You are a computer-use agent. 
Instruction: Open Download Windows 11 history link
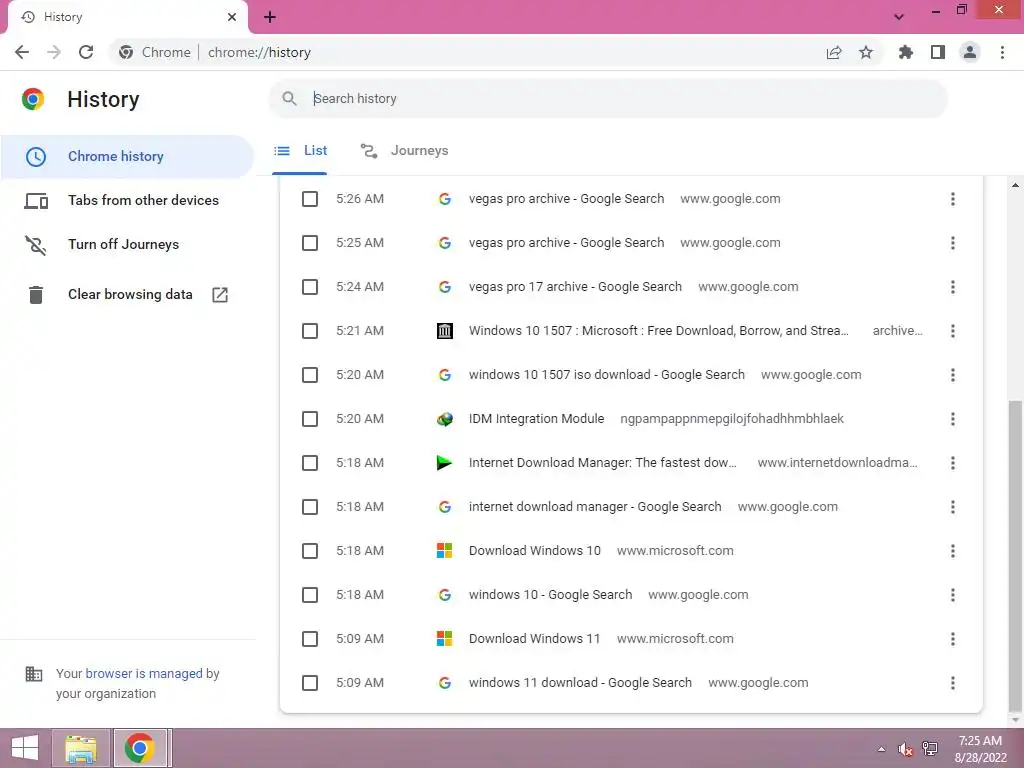pos(534,639)
